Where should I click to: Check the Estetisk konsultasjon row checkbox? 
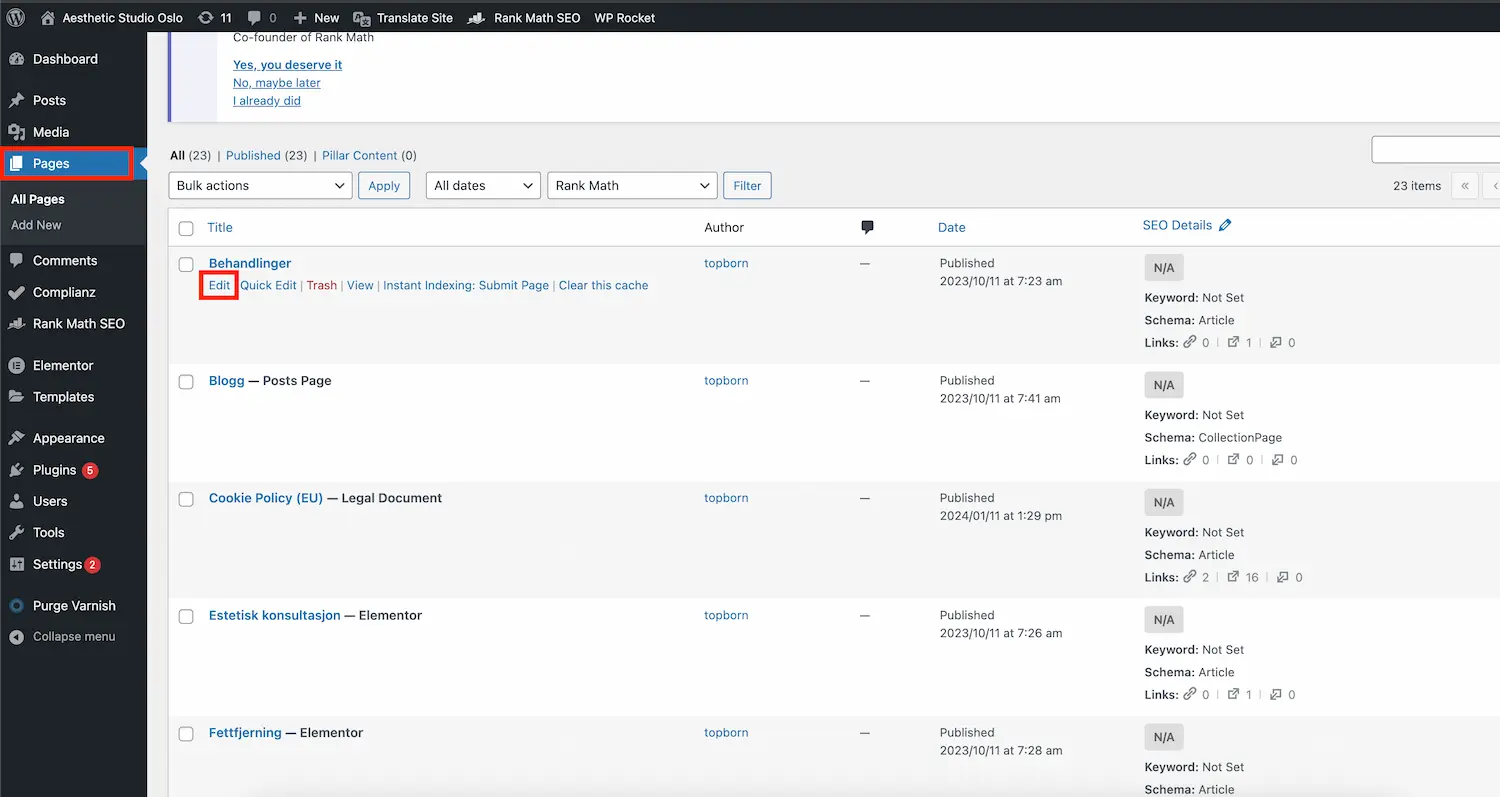186,616
